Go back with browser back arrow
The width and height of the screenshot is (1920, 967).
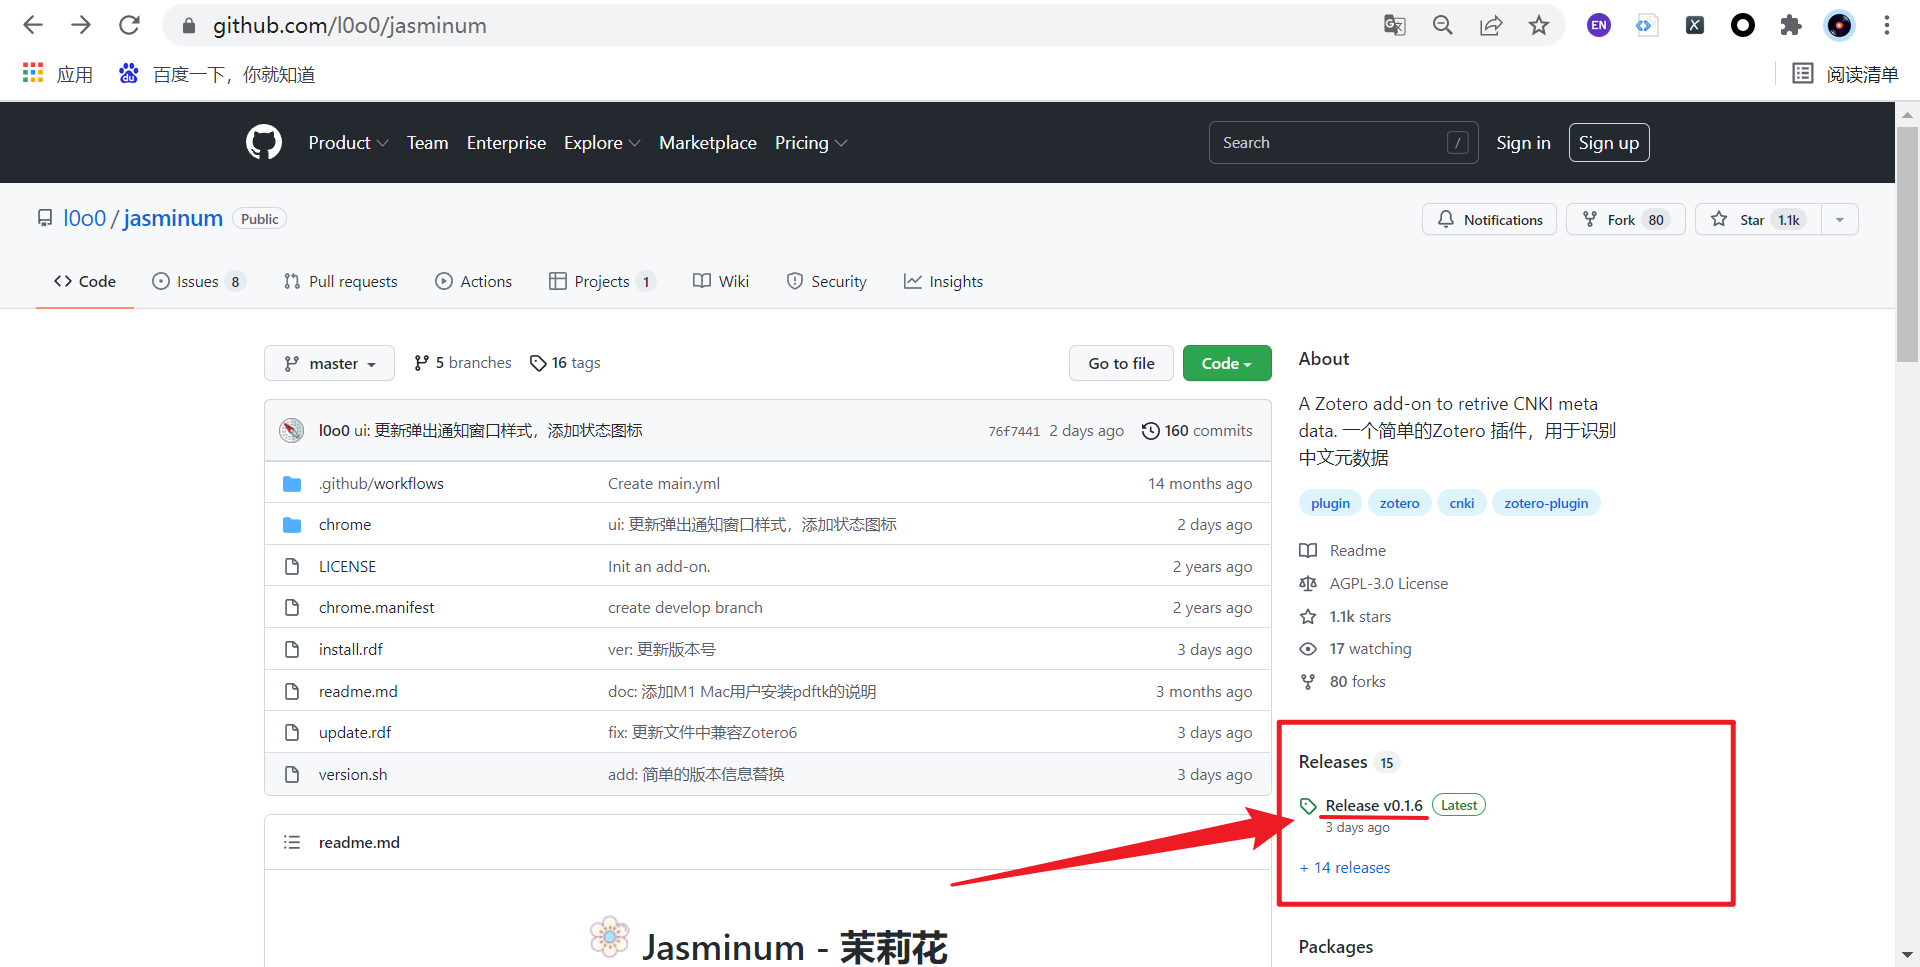(x=33, y=25)
